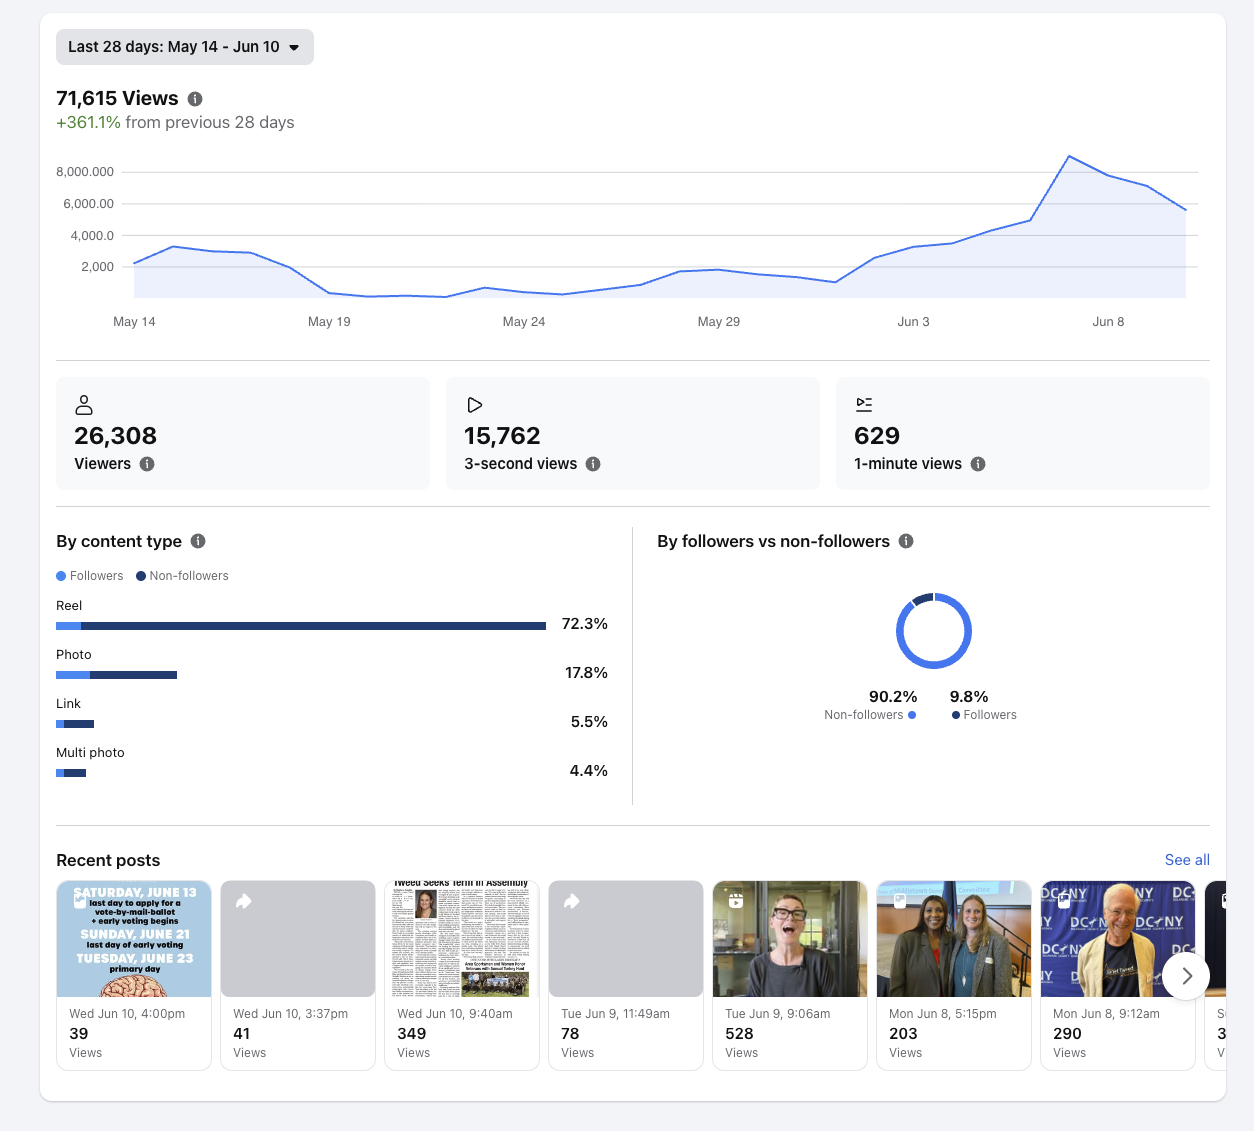Open the newspaper article post from 9:40am
The width and height of the screenshot is (1254, 1131).
click(462, 939)
